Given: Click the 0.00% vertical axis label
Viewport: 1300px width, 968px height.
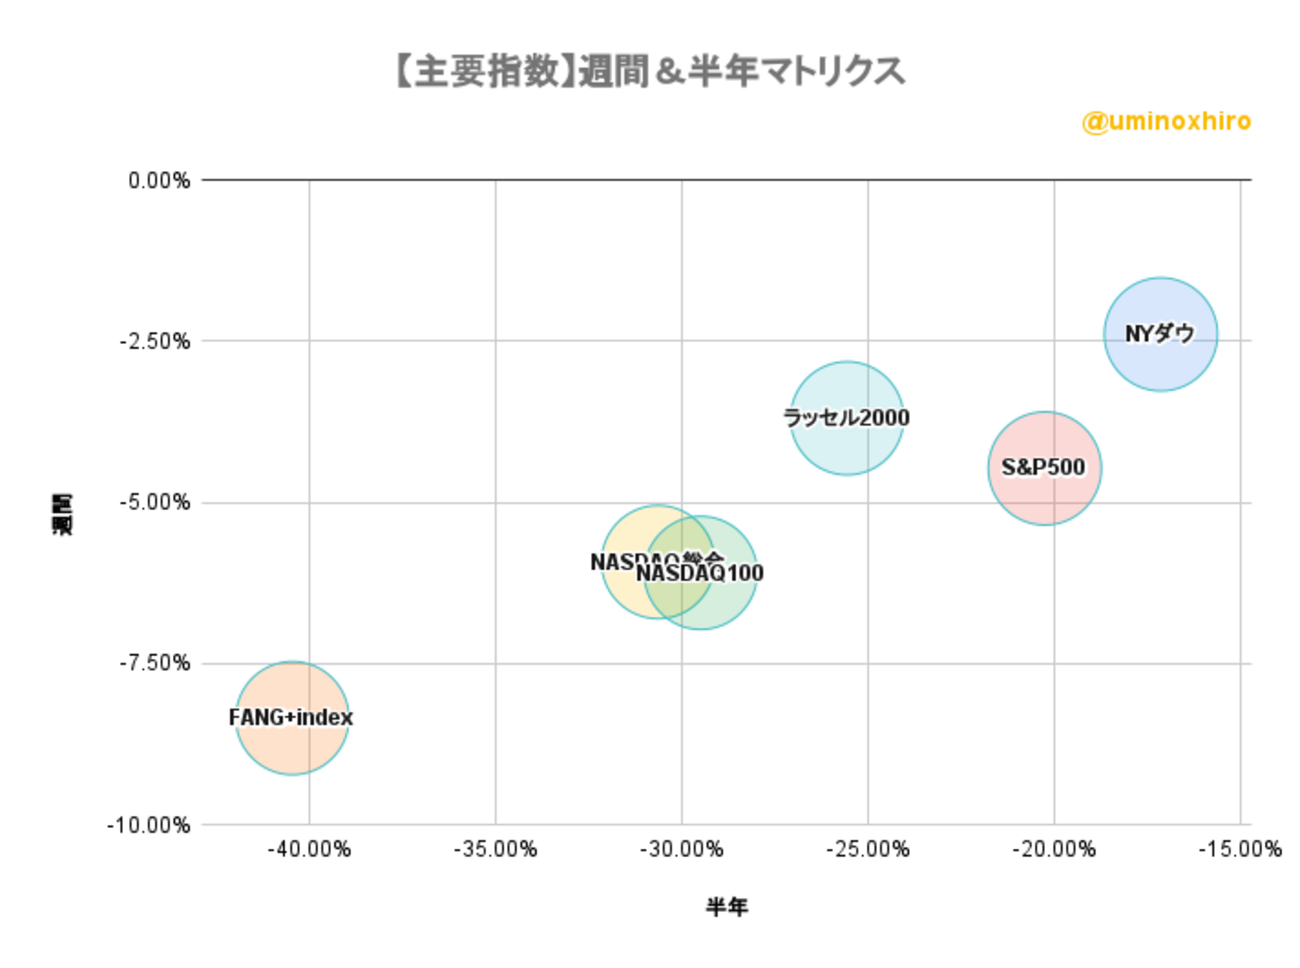Looking at the screenshot, I should point(159,181).
